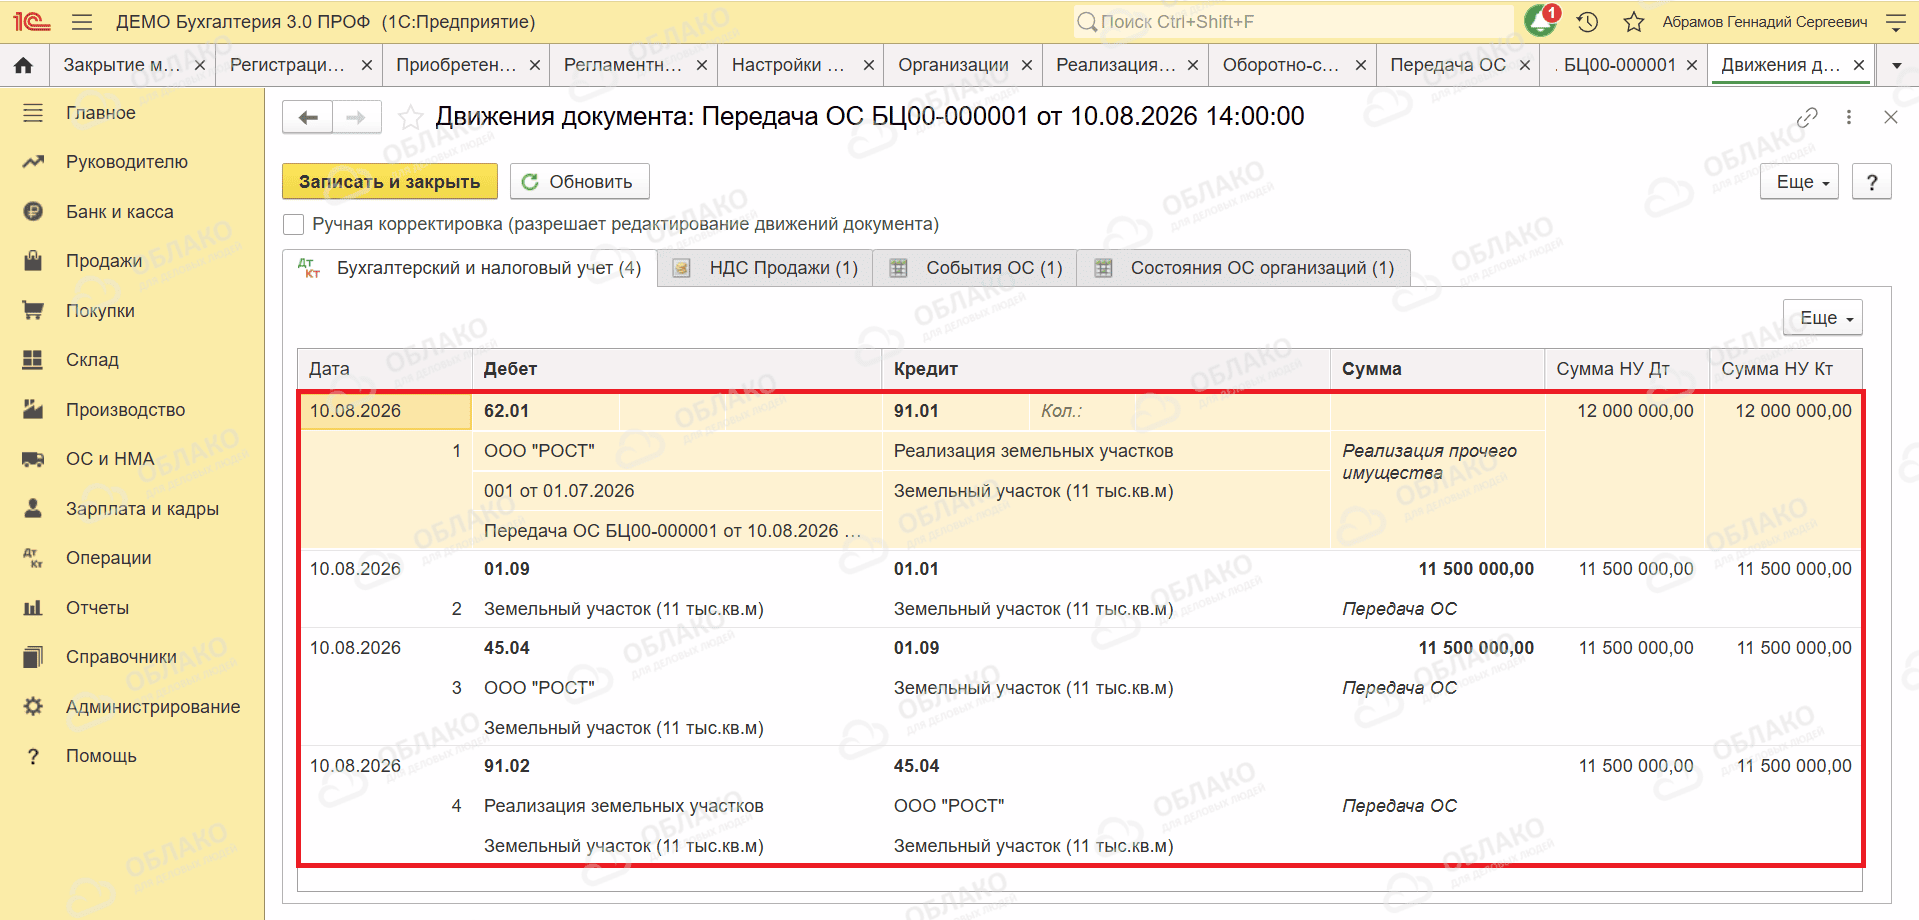
Task: Click the Производство factory icon
Action: click(x=33, y=409)
